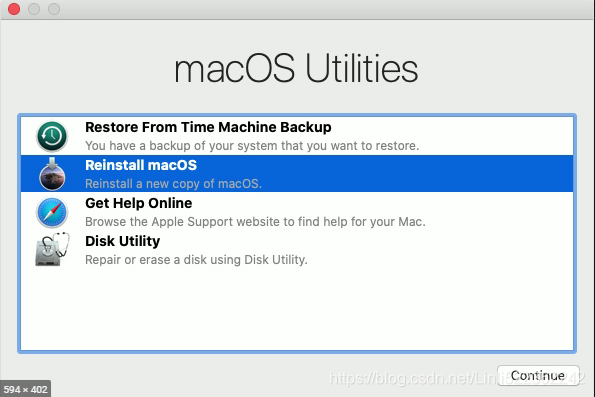This screenshot has width=595, height=397.
Task: Select the Get Help Online title
Action: pos(139,203)
